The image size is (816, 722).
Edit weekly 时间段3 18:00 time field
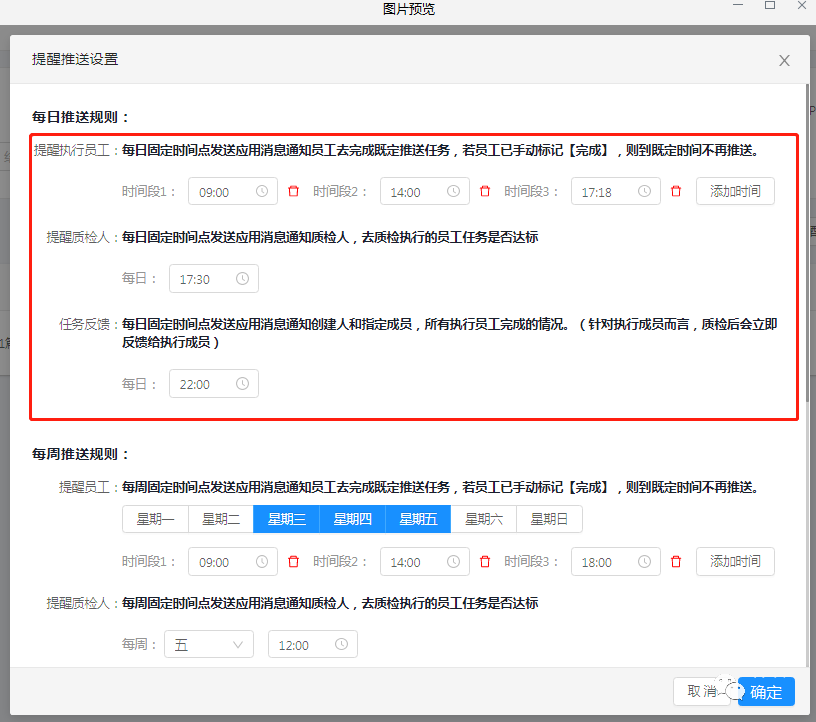[616, 561]
